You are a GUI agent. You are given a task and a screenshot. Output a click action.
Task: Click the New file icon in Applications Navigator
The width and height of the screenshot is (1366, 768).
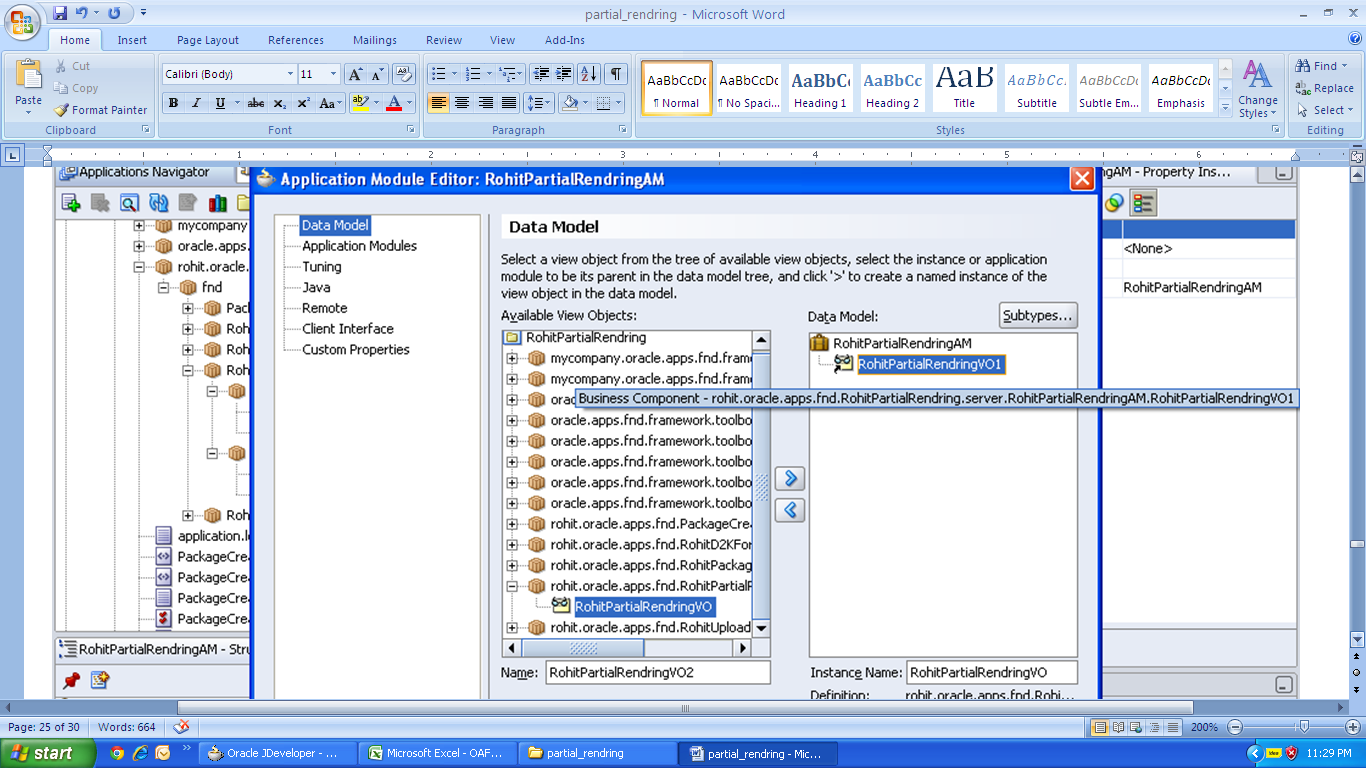[x=71, y=202]
